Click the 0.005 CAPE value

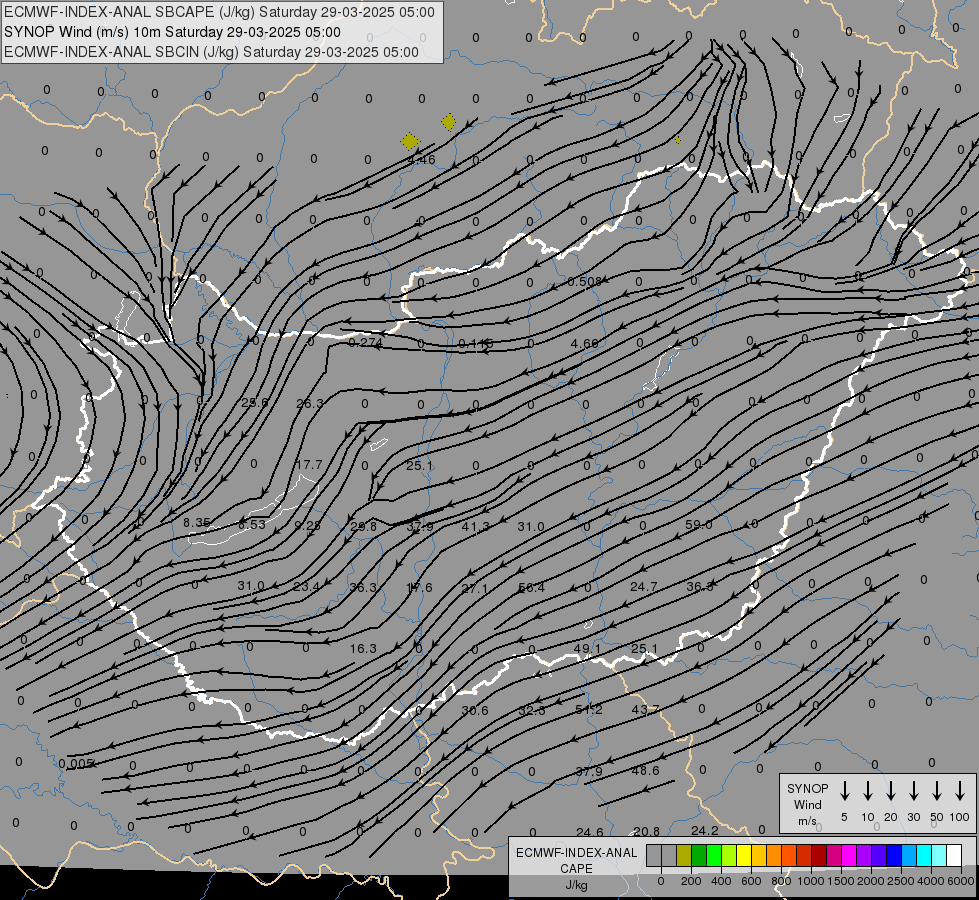pyautogui.click(x=76, y=763)
